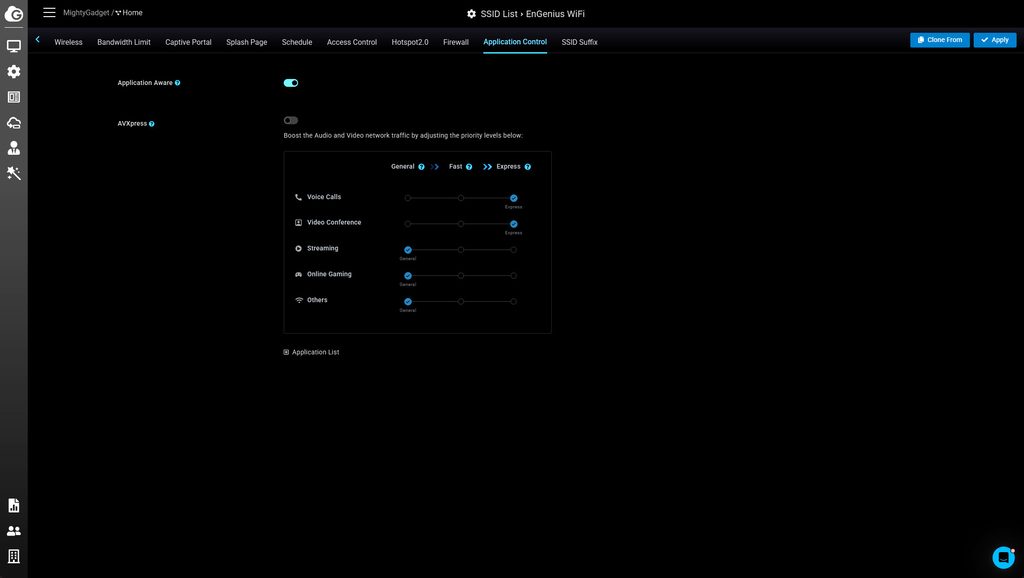
Task: Set Streaming priority to Fast
Action: tap(460, 250)
